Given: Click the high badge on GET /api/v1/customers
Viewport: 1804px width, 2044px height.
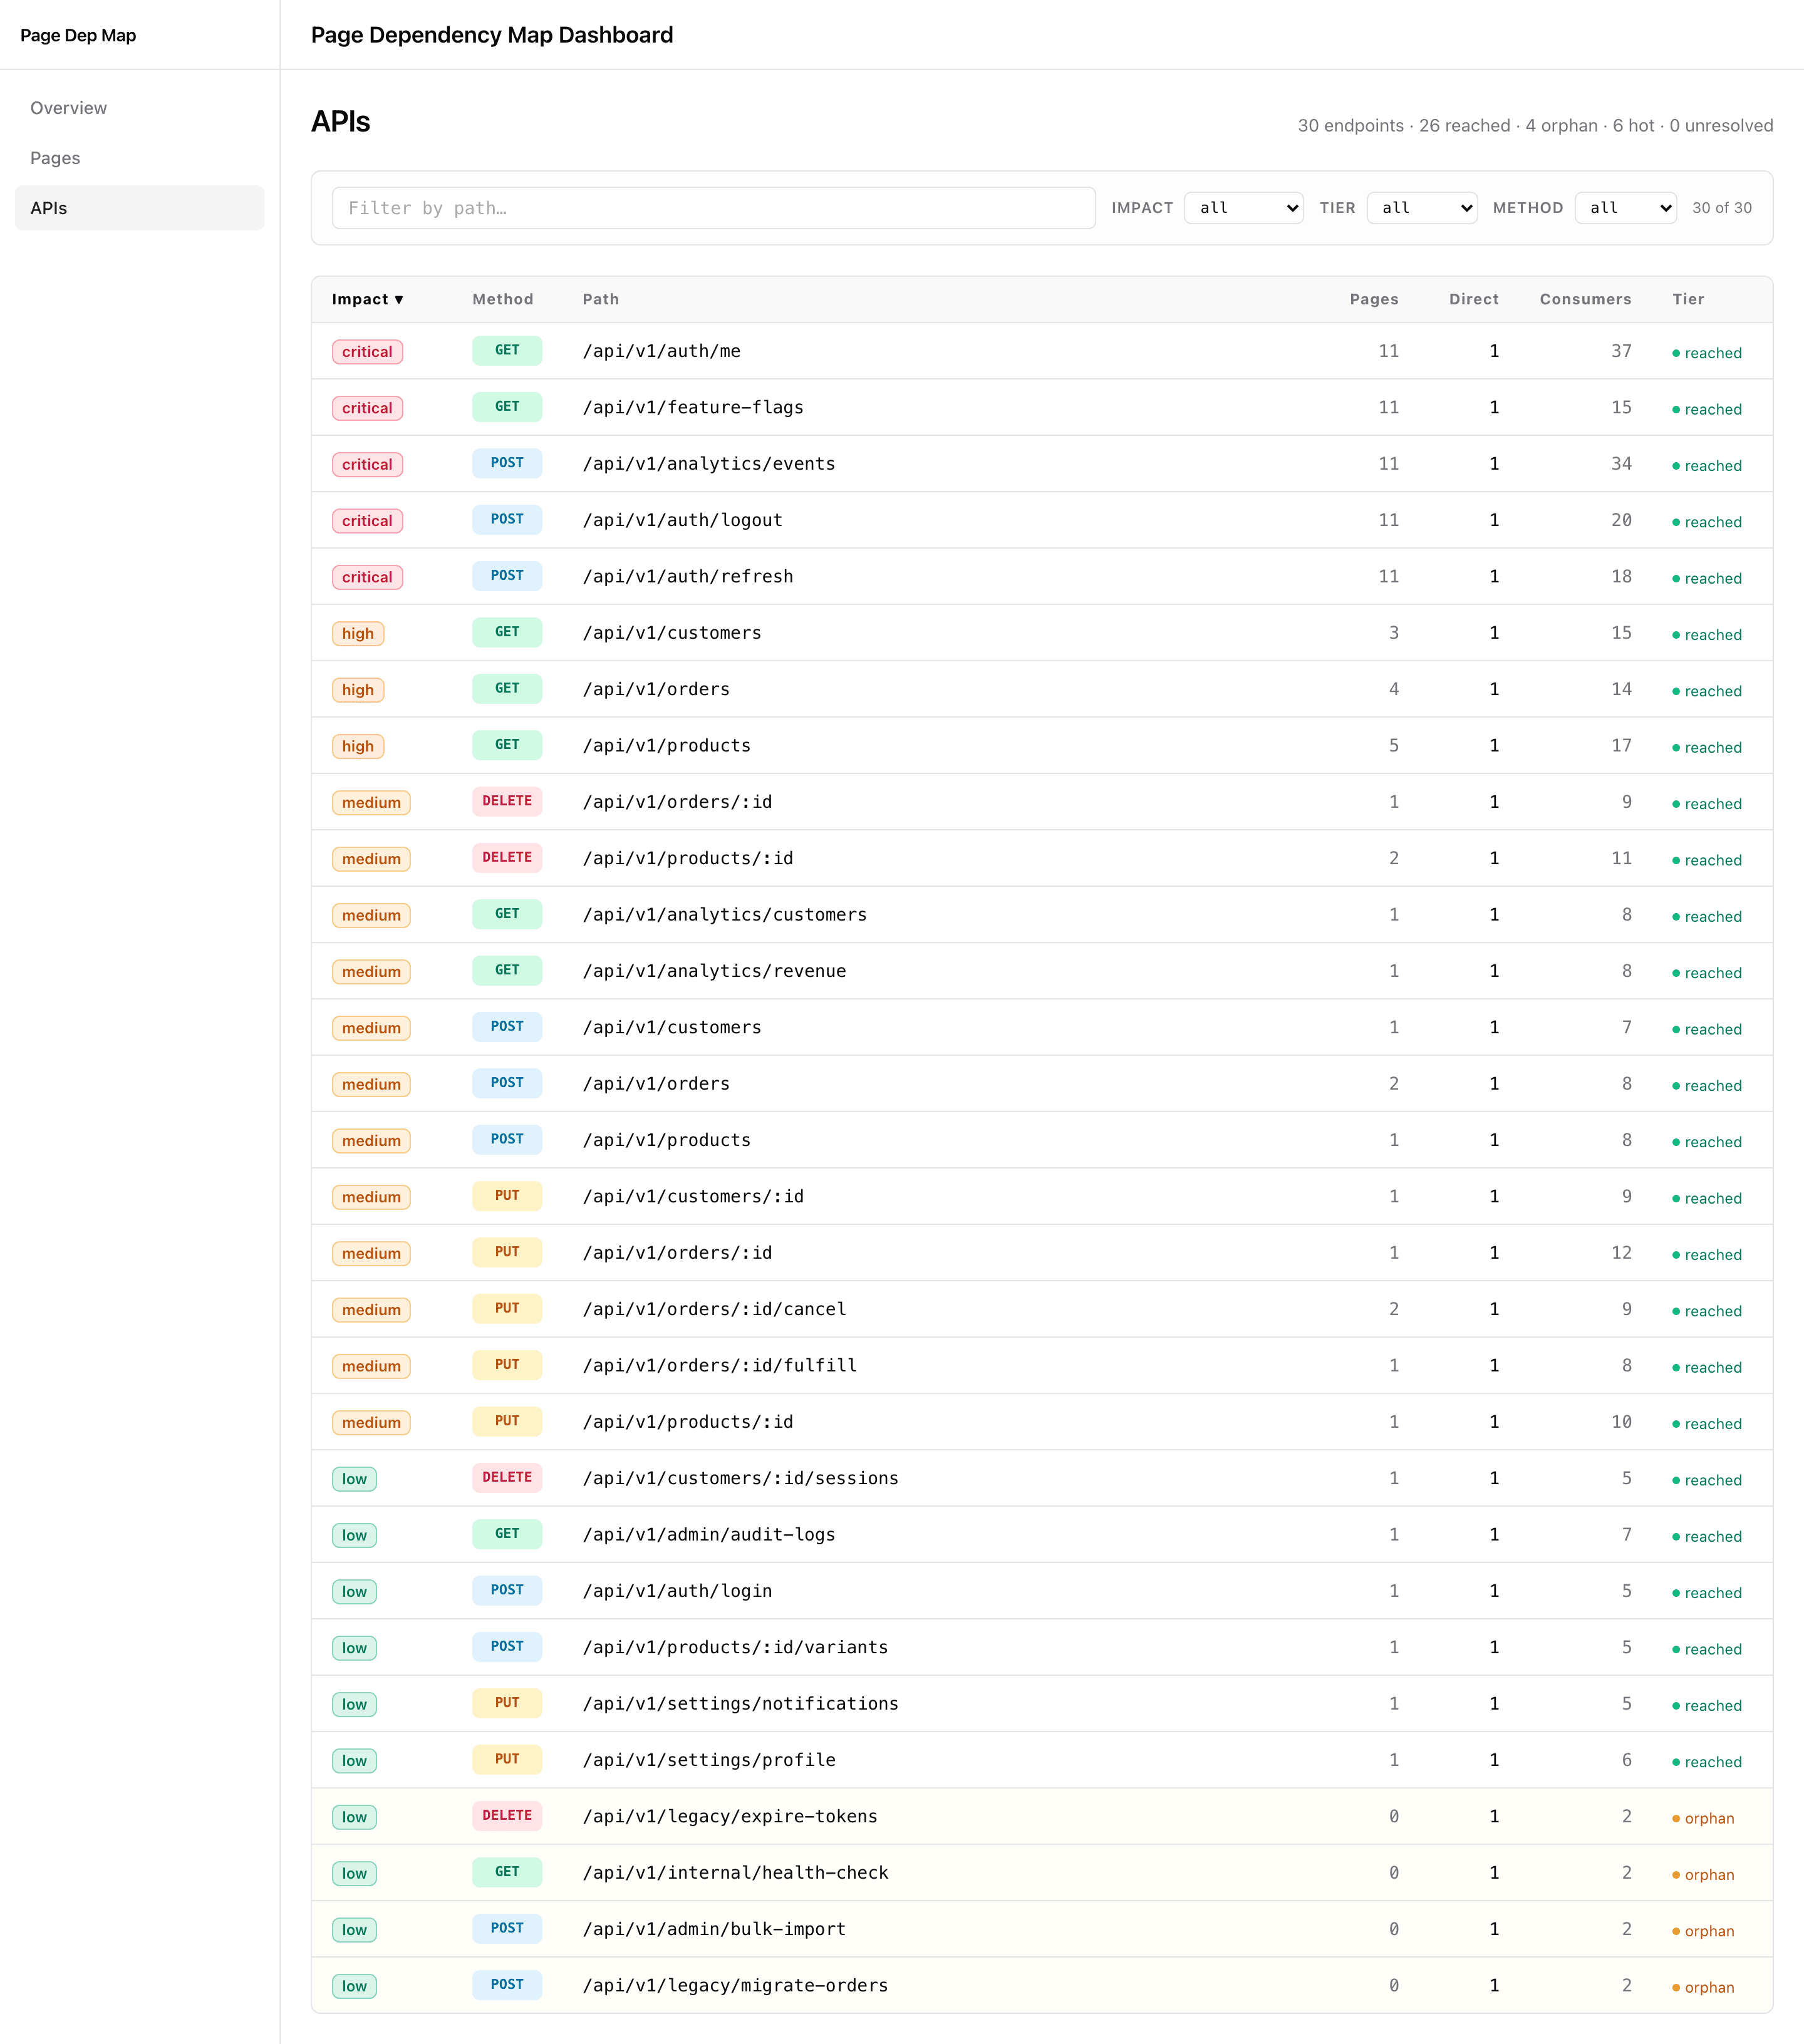Looking at the screenshot, I should pos(358,633).
